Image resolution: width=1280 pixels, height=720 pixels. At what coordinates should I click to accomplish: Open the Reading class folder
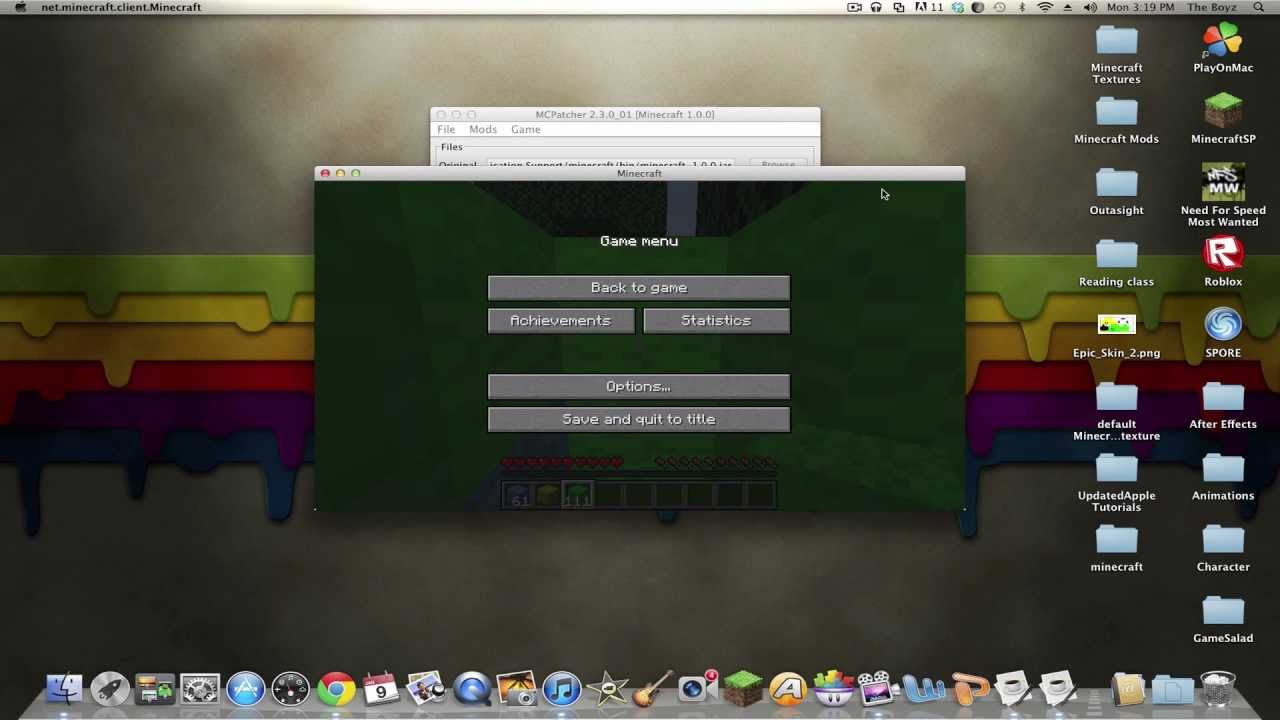(1116, 263)
